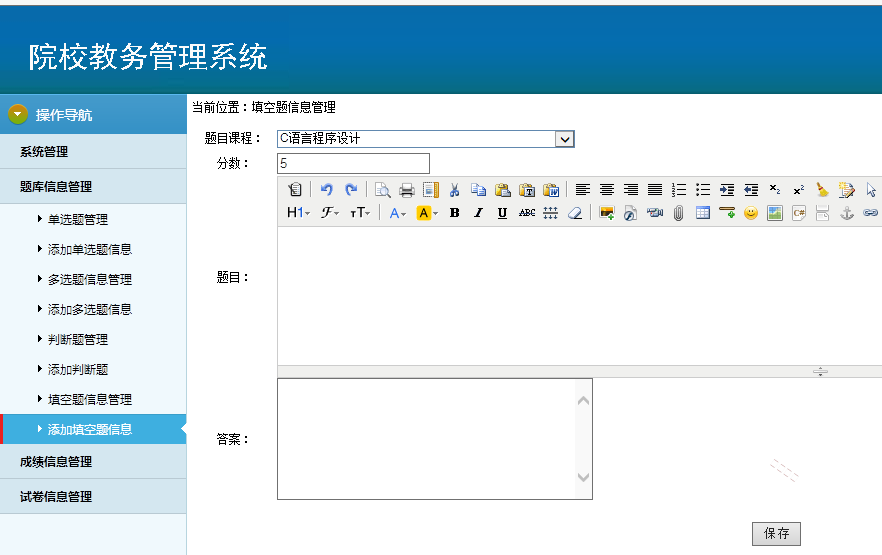Image resolution: width=882 pixels, height=555 pixels.
Task: Align text right in editor
Action: click(x=631, y=189)
